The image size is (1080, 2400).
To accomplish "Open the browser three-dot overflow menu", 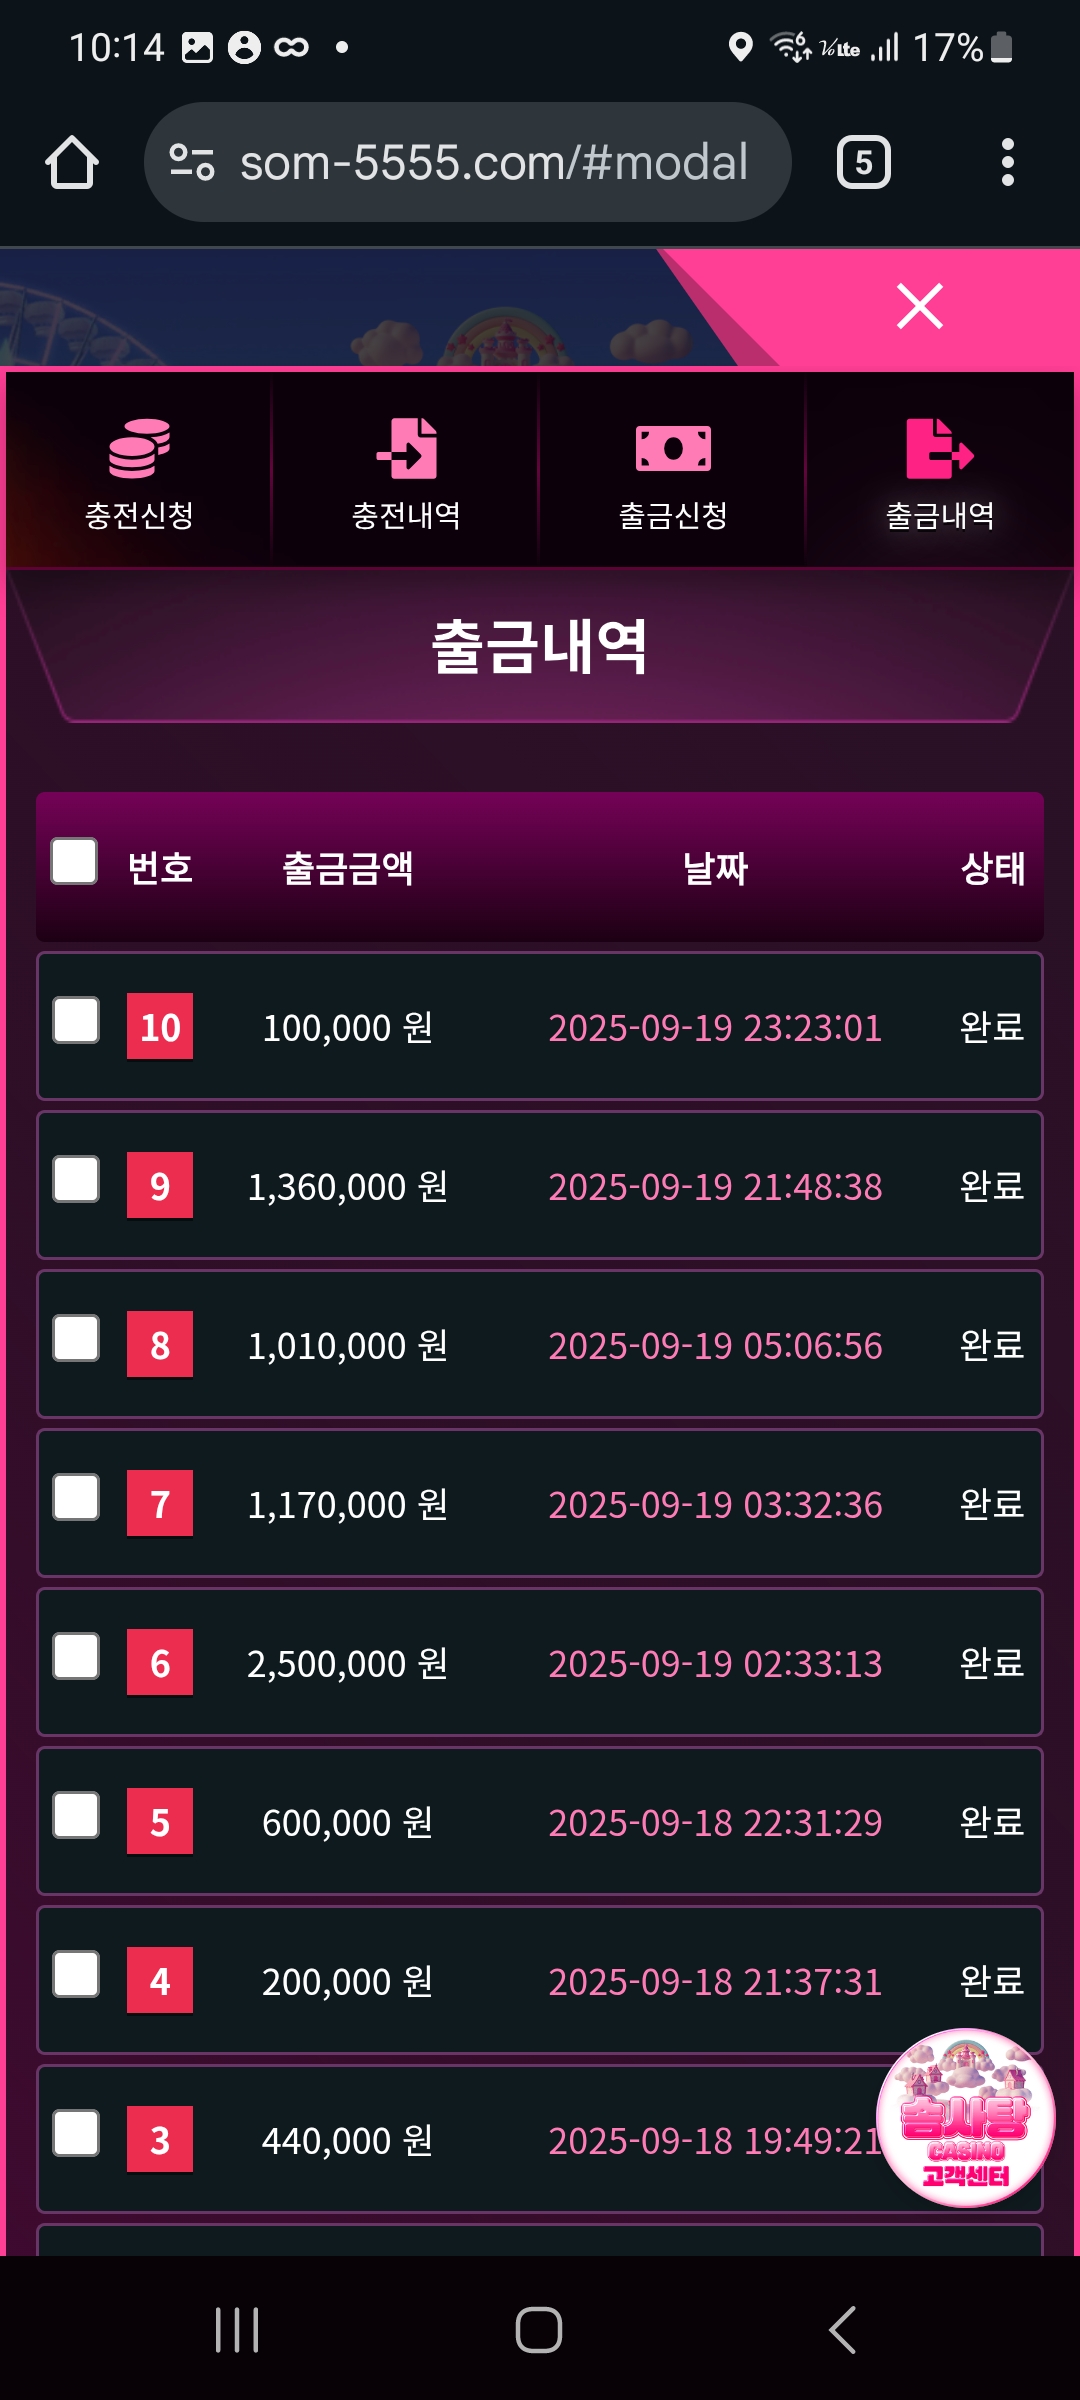I will (x=1007, y=163).
